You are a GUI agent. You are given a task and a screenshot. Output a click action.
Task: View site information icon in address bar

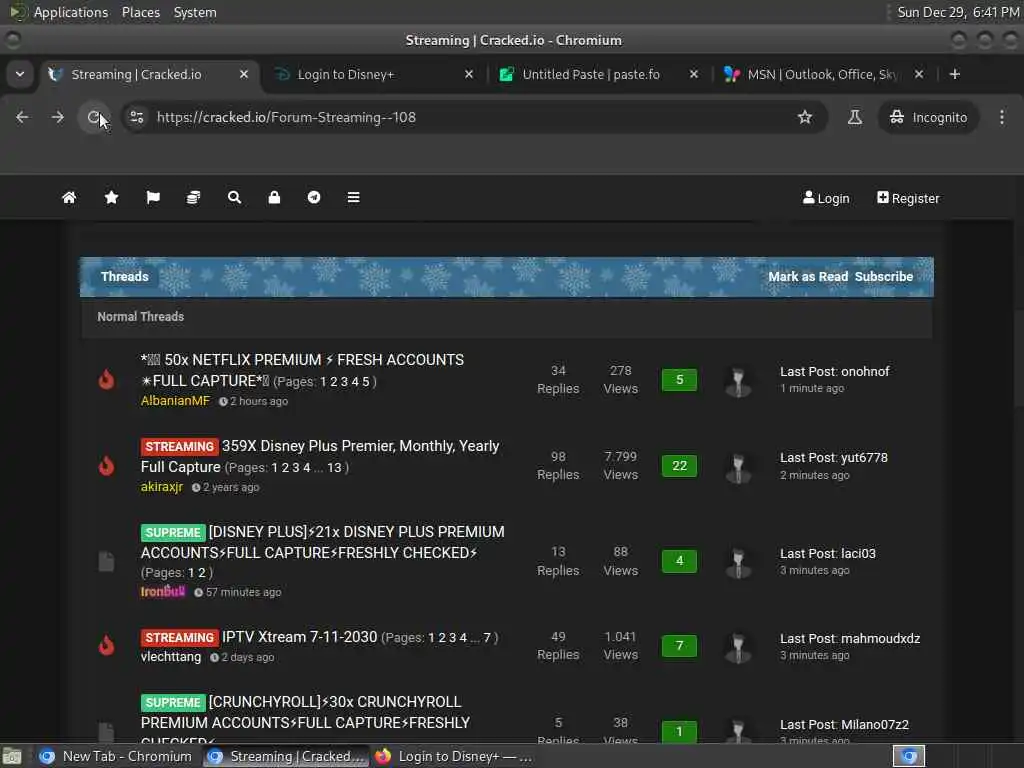pyautogui.click(x=136, y=117)
